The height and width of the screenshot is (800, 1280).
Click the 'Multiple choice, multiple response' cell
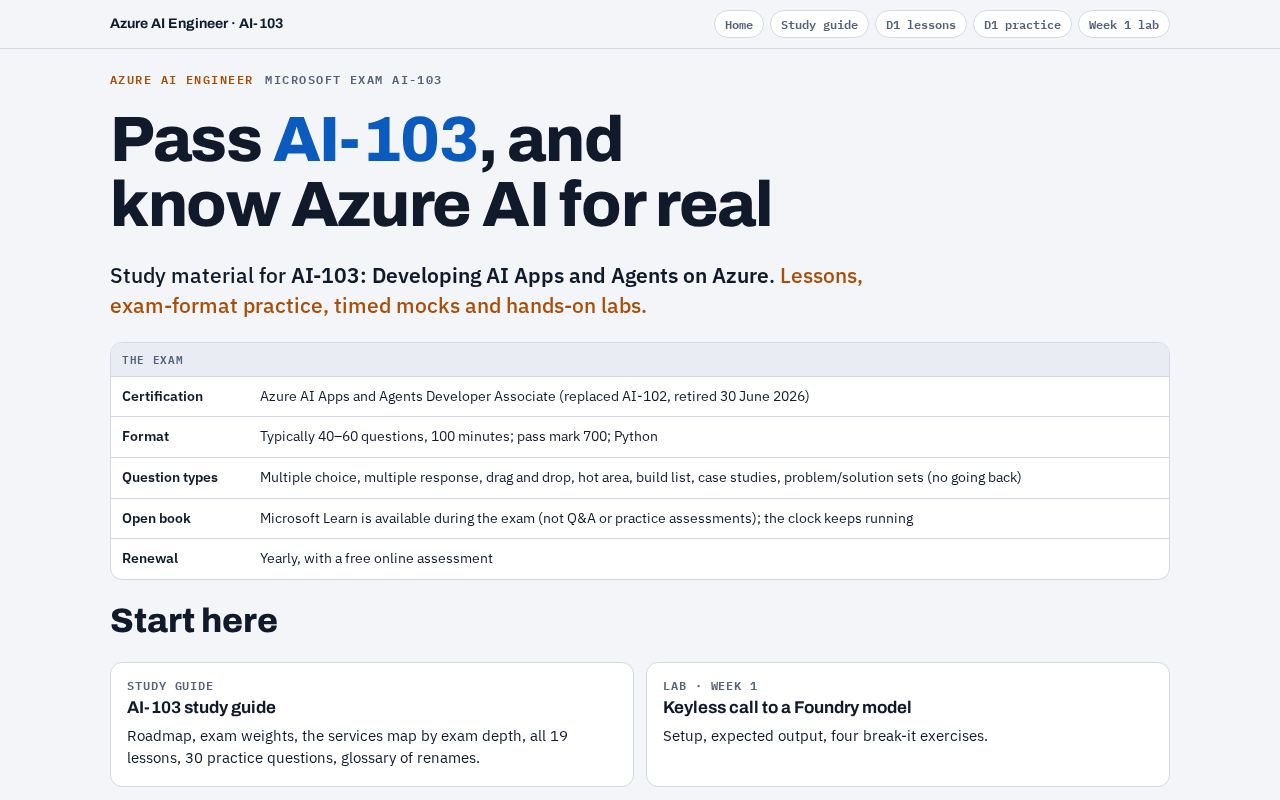(640, 477)
